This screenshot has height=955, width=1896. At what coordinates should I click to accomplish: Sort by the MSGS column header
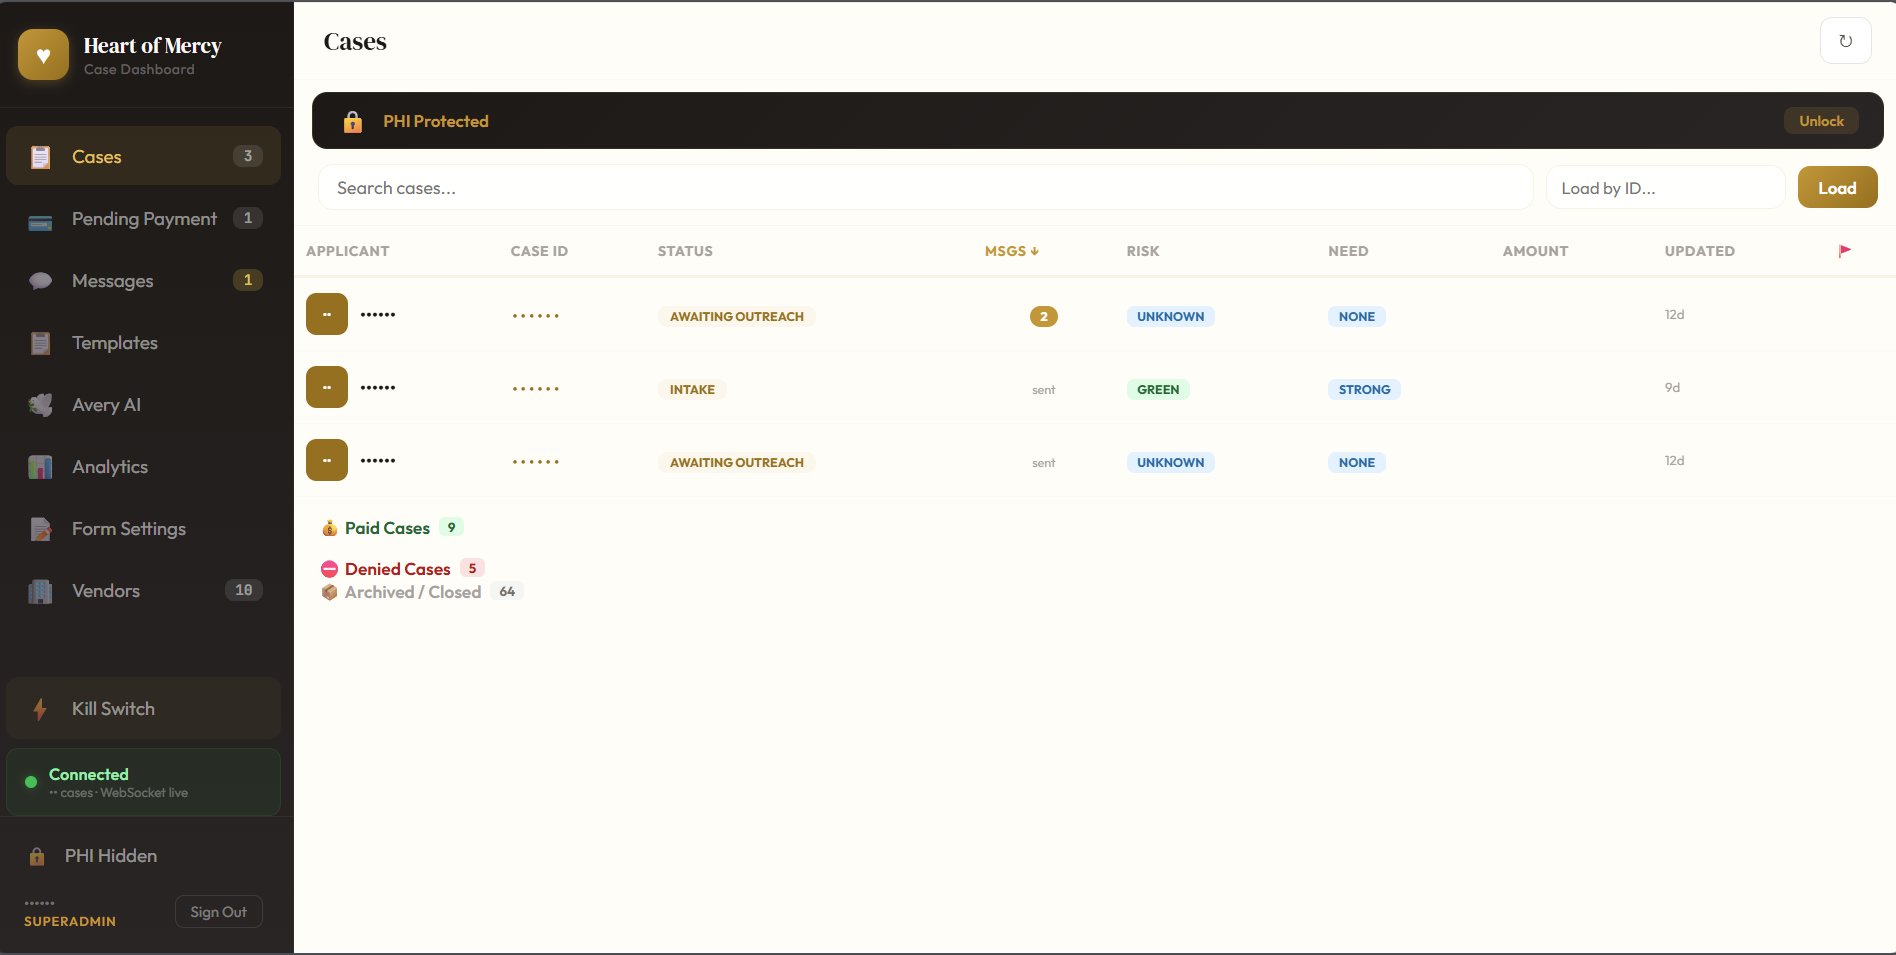point(1011,251)
